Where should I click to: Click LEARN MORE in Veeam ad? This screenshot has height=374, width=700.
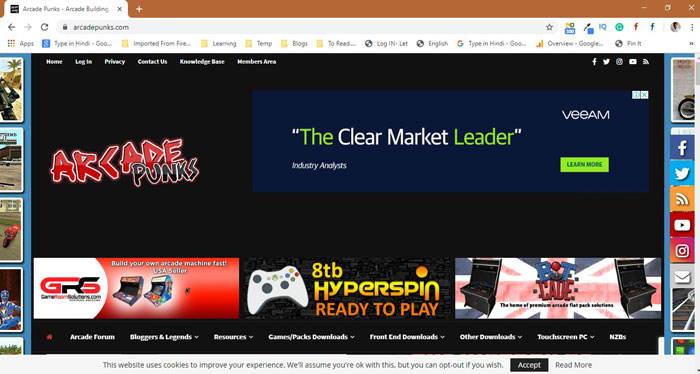click(584, 165)
